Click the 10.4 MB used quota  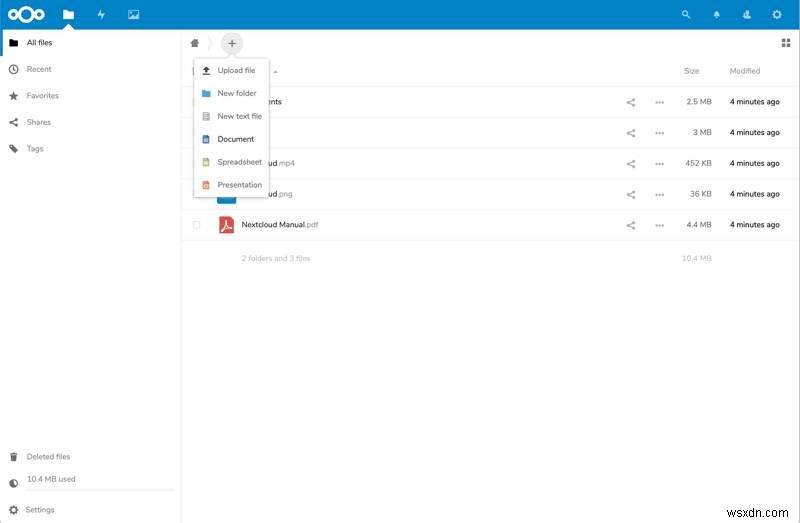[51, 479]
